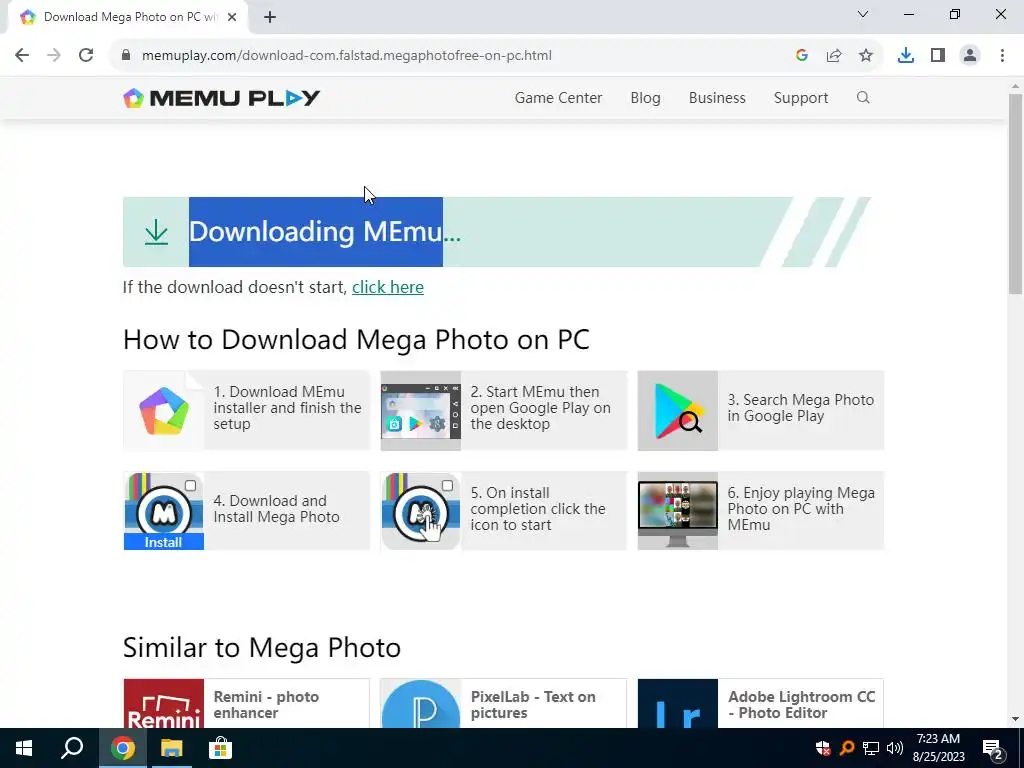Screen dimensions: 1024x768
Task: Click the Remini app icon
Action: (164, 704)
